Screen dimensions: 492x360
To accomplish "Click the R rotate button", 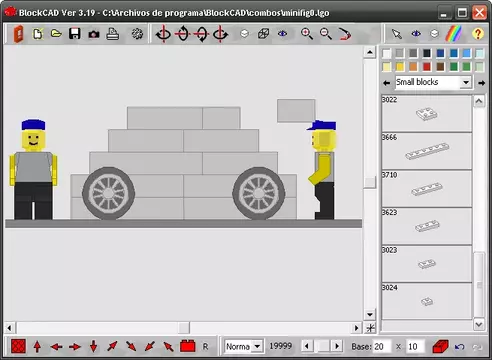I will [205, 347].
